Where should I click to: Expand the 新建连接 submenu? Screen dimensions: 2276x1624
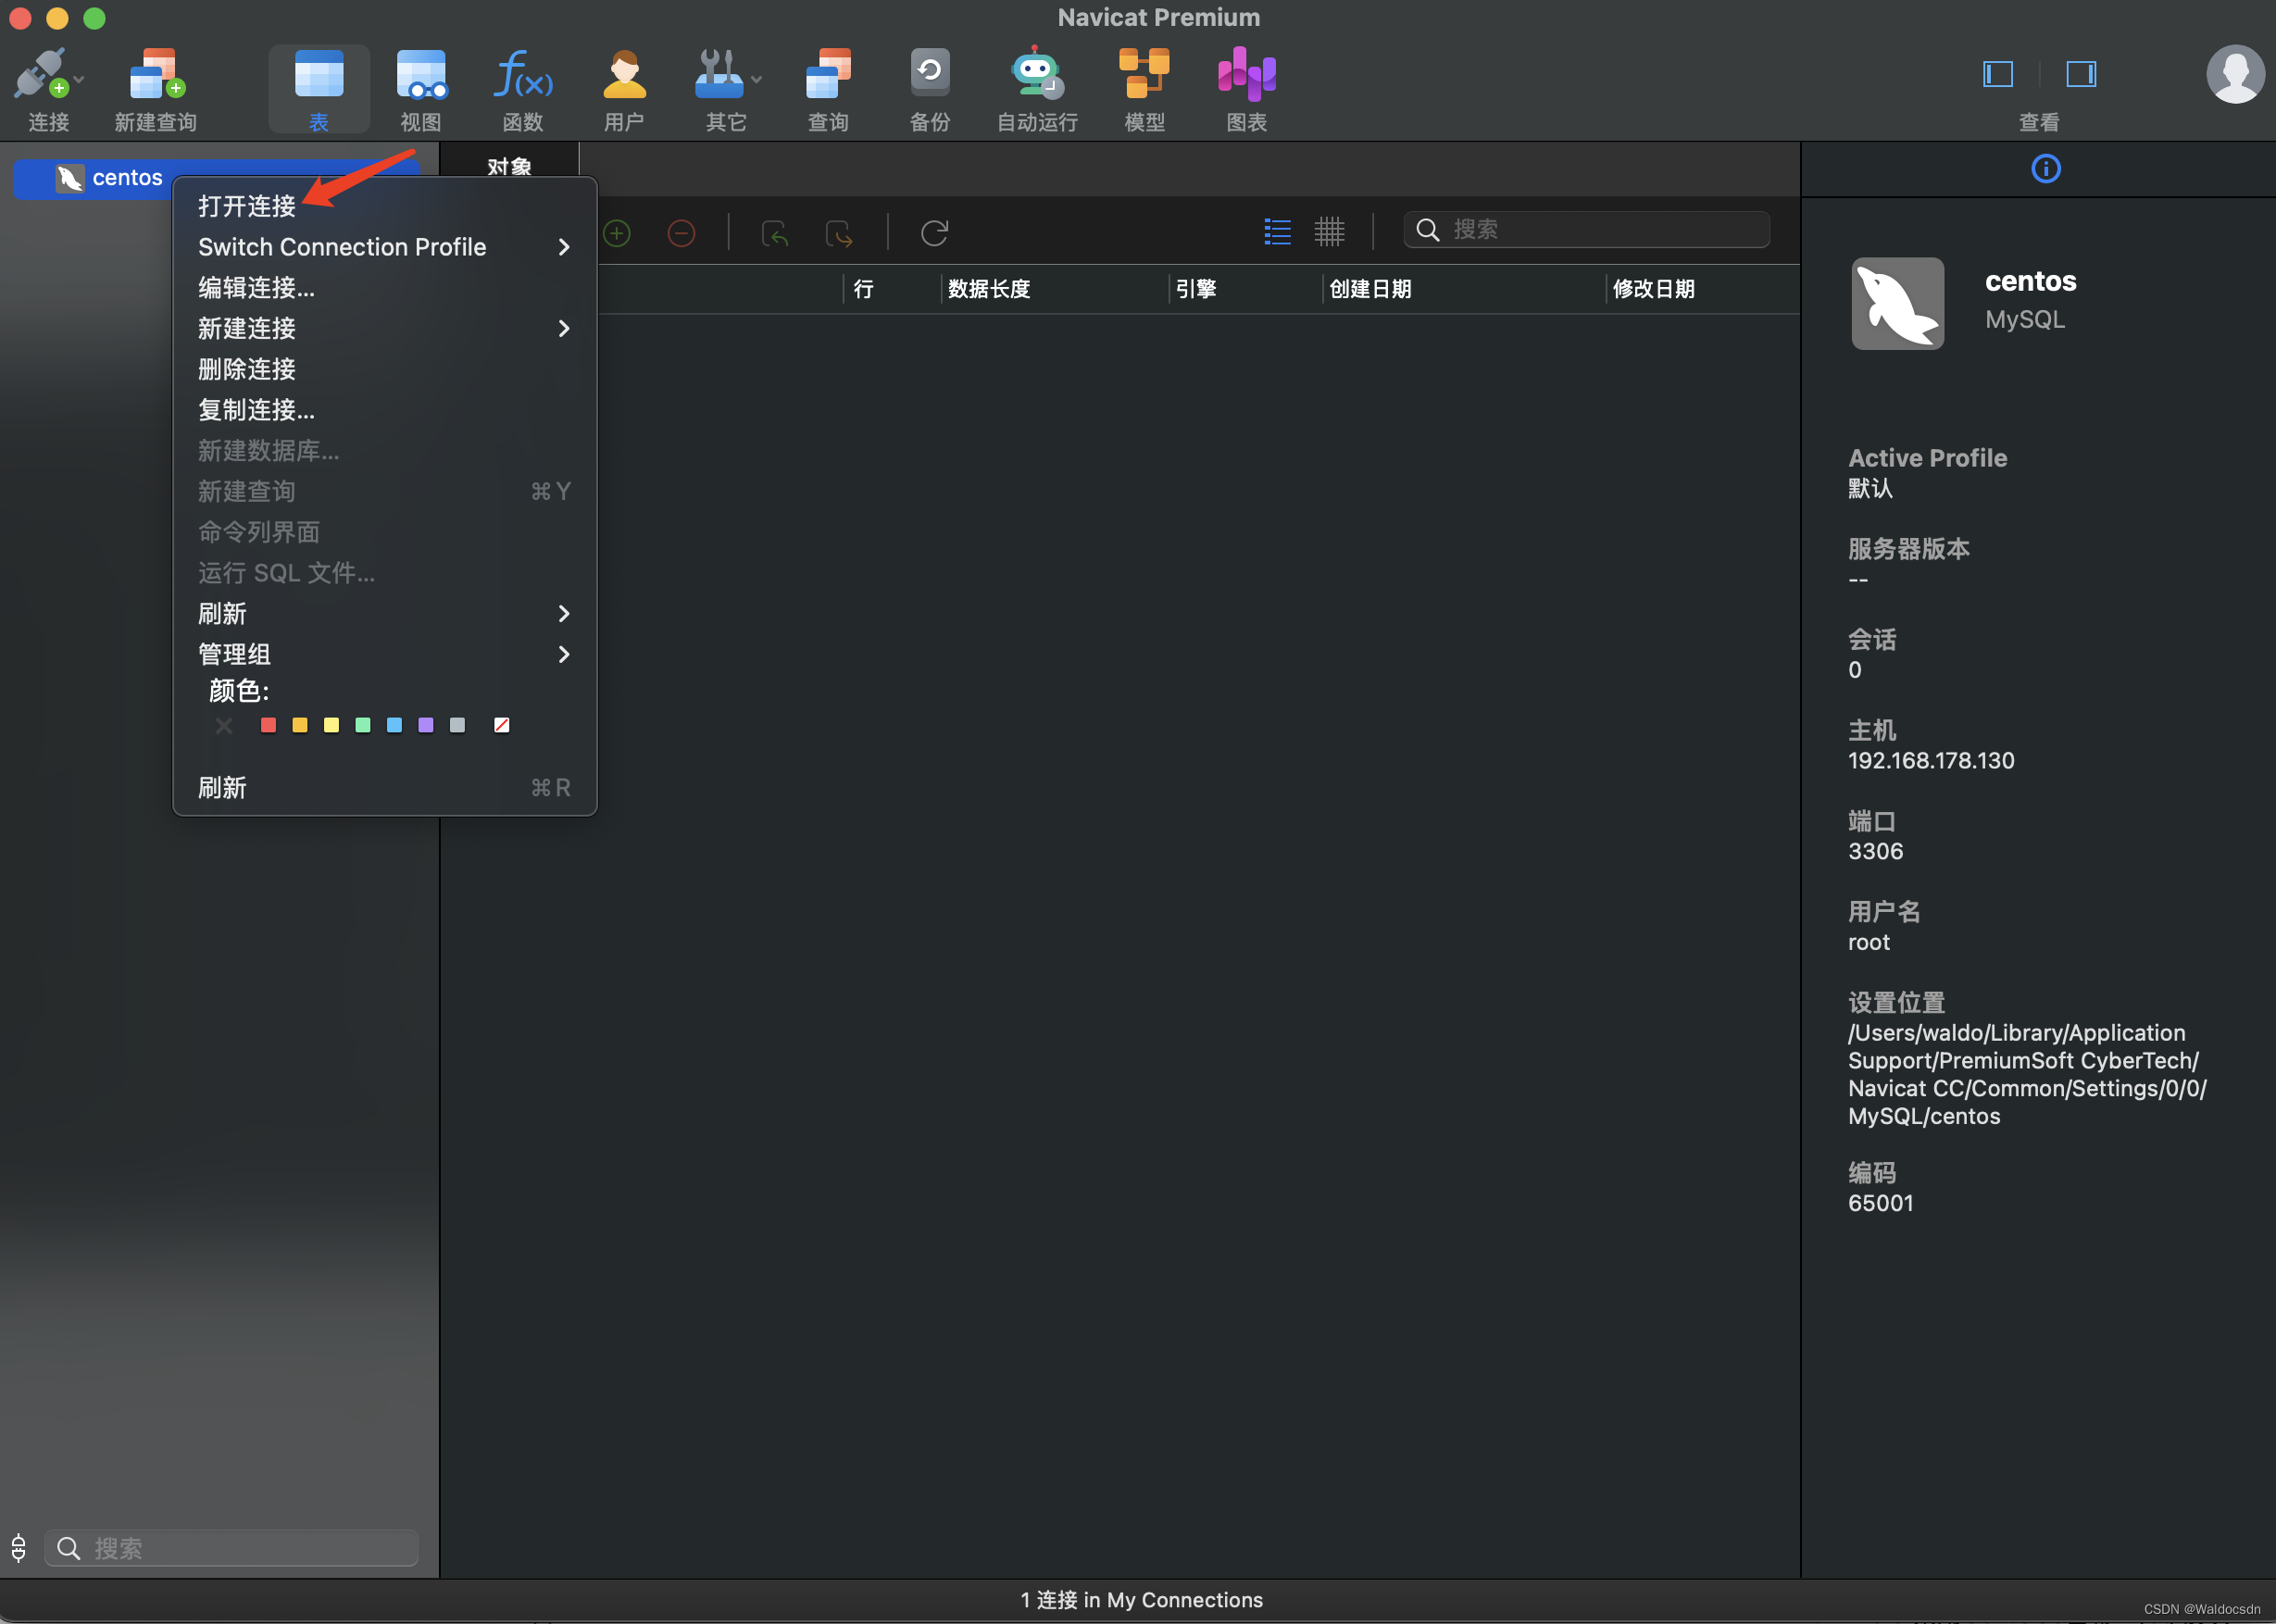(x=385, y=329)
